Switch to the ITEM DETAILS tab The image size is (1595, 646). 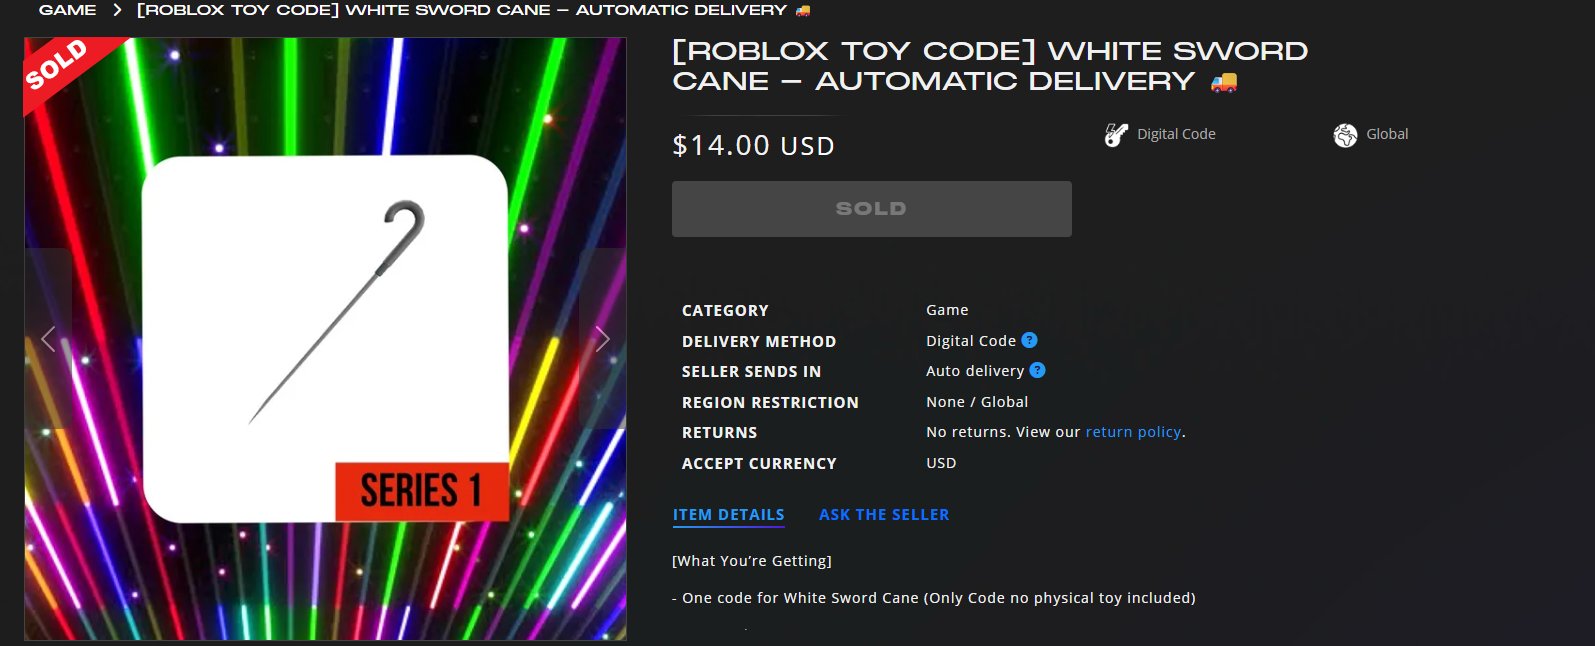coord(728,515)
